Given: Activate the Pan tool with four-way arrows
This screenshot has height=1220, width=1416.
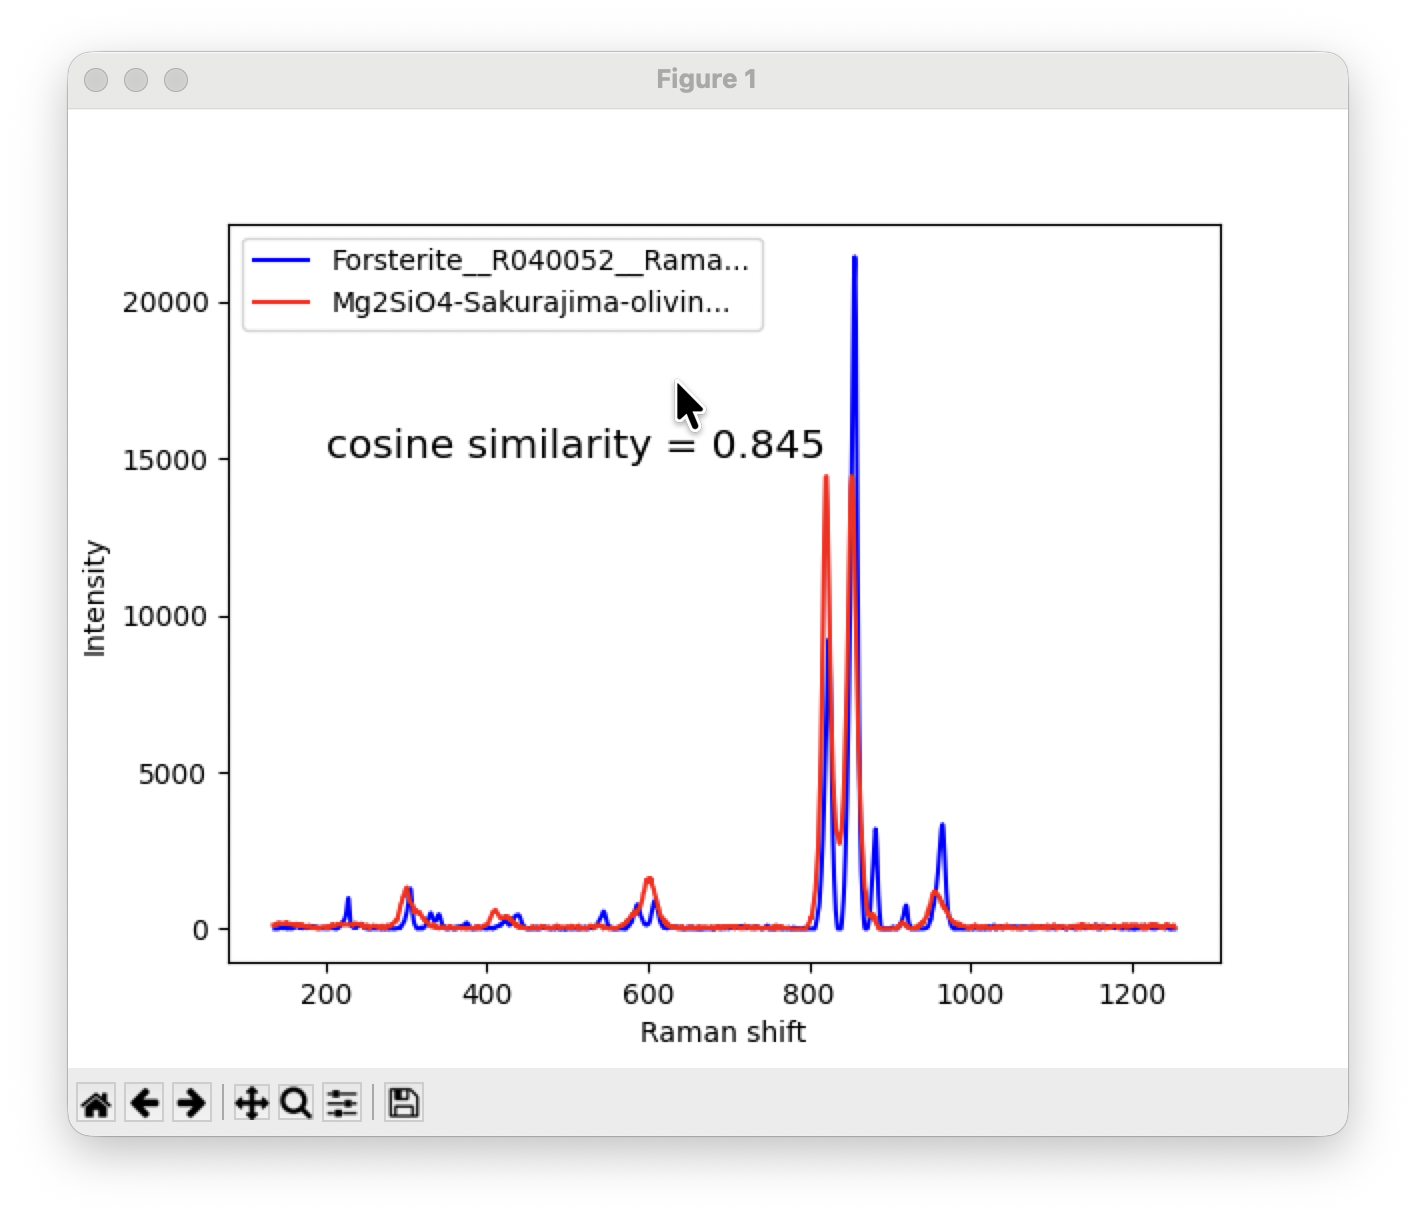Looking at the screenshot, I should (x=251, y=1104).
